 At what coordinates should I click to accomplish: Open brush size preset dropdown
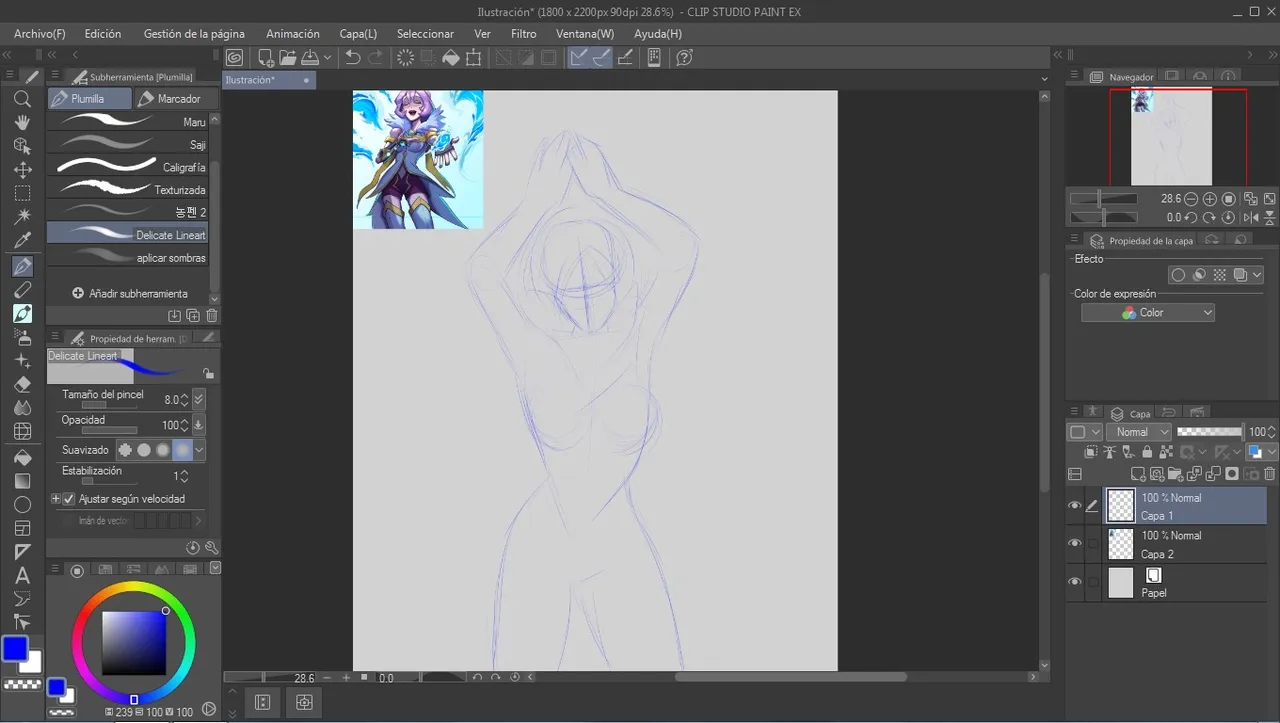coord(198,399)
